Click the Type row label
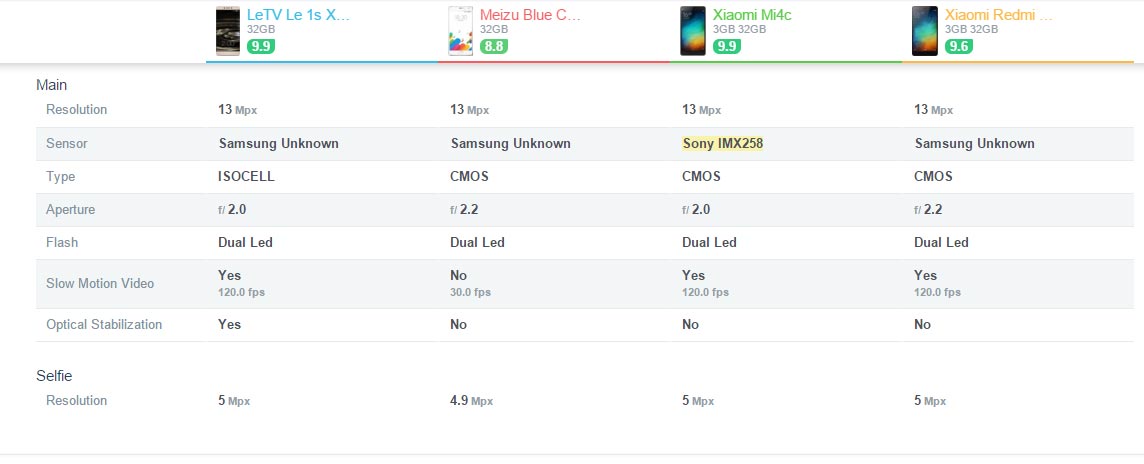This screenshot has height=464, width=1144. click(x=61, y=177)
